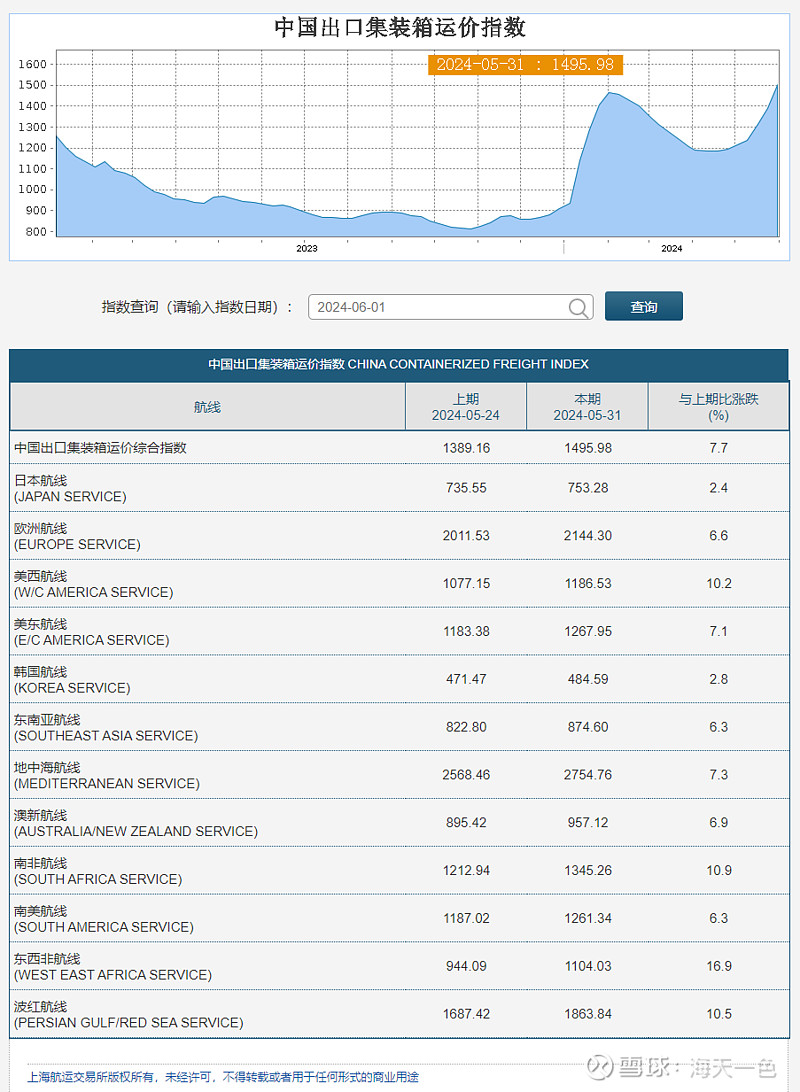Click the 上期 2024-05-24 column header
The height and width of the screenshot is (1092, 800).
(467, 405)
